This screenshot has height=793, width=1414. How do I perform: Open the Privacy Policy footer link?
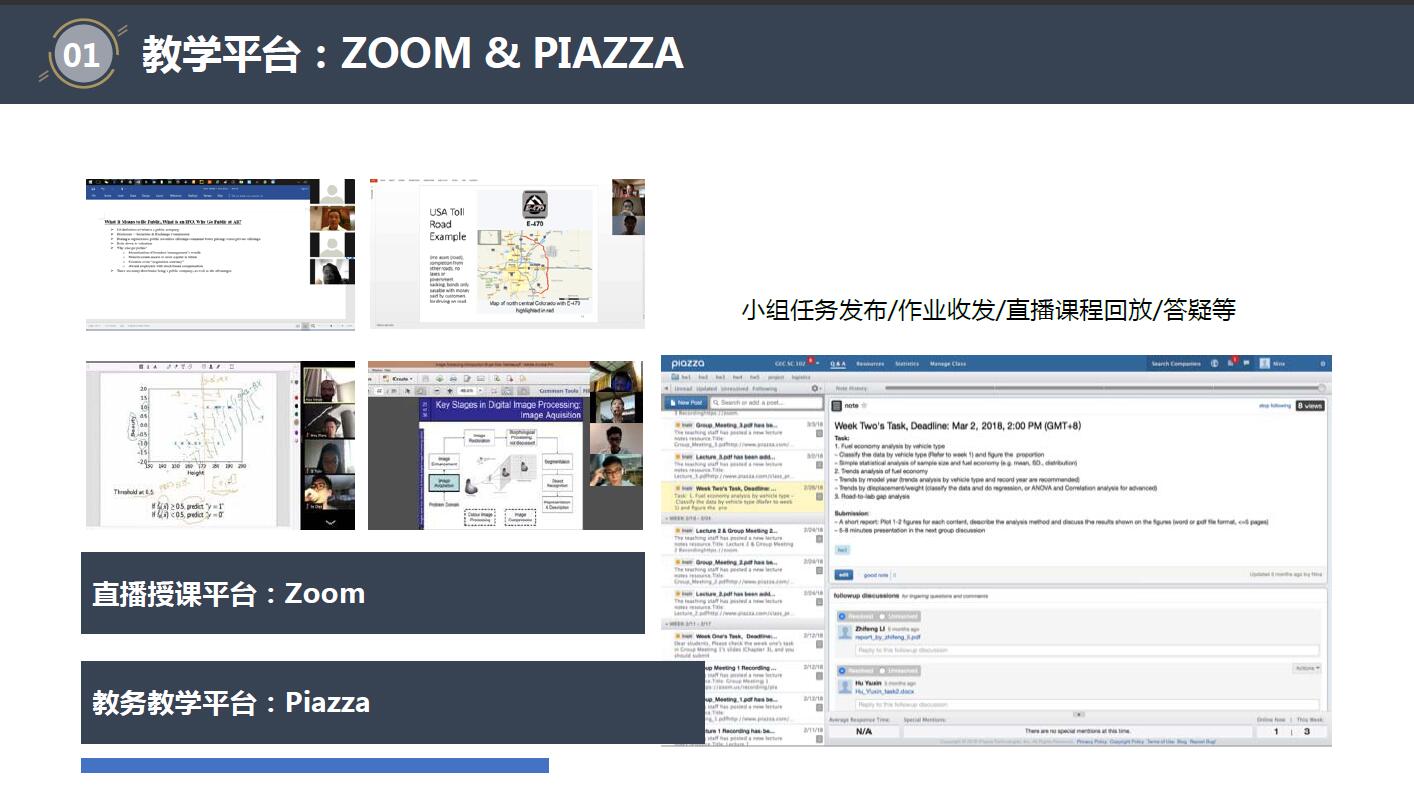[1092, 741]
